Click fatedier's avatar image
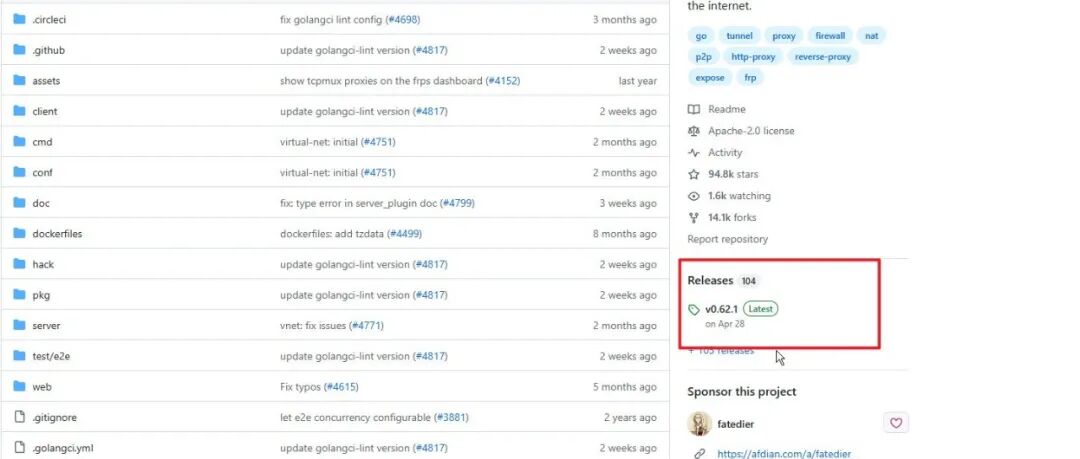 (699, 423)
